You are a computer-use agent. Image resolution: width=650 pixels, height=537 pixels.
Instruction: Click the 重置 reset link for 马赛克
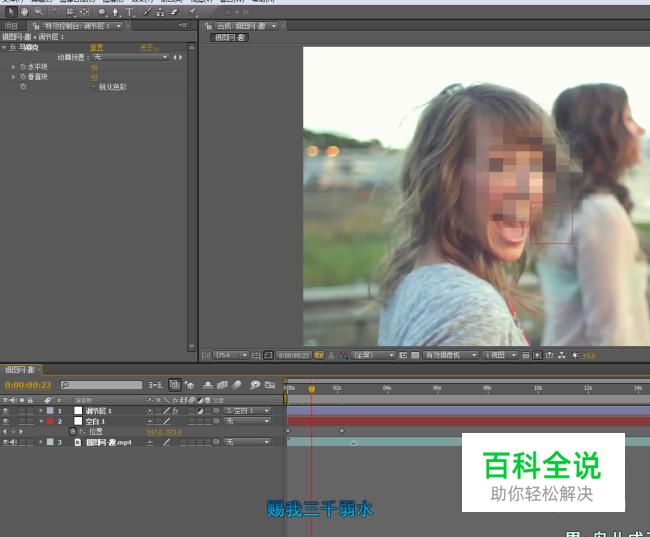click(x=97, y=47)
